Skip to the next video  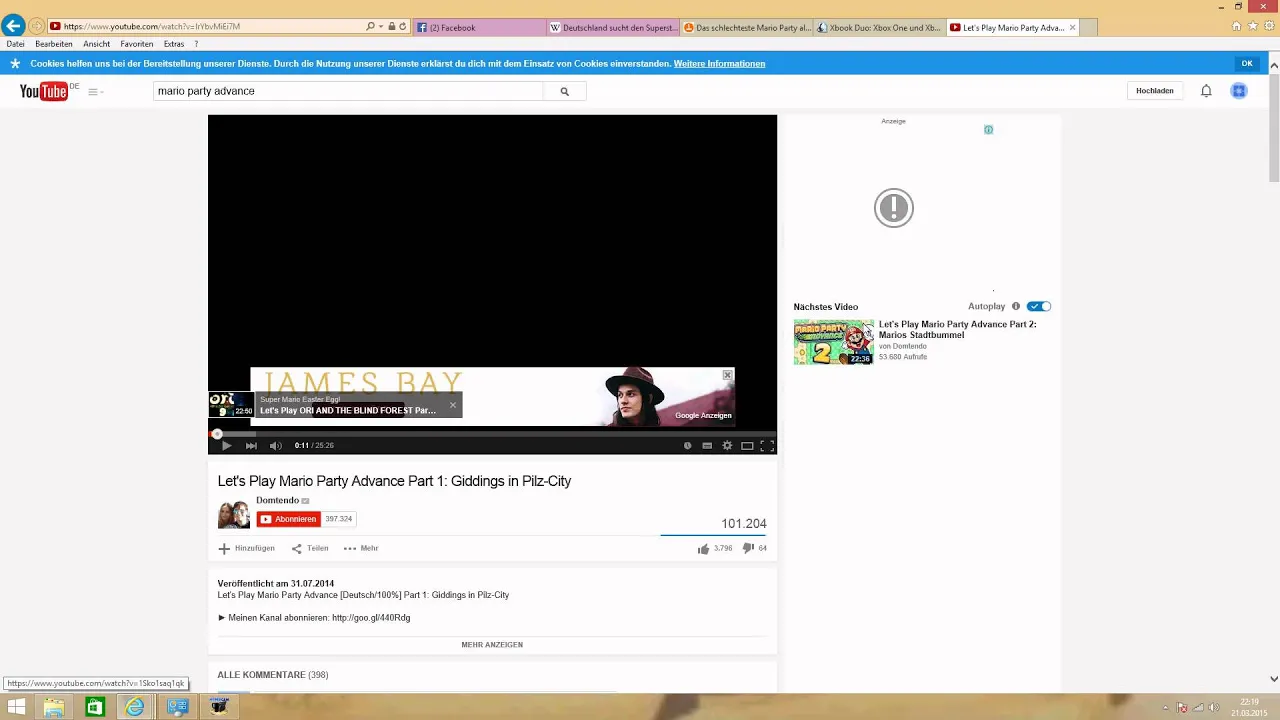click(x=251, y=446)
